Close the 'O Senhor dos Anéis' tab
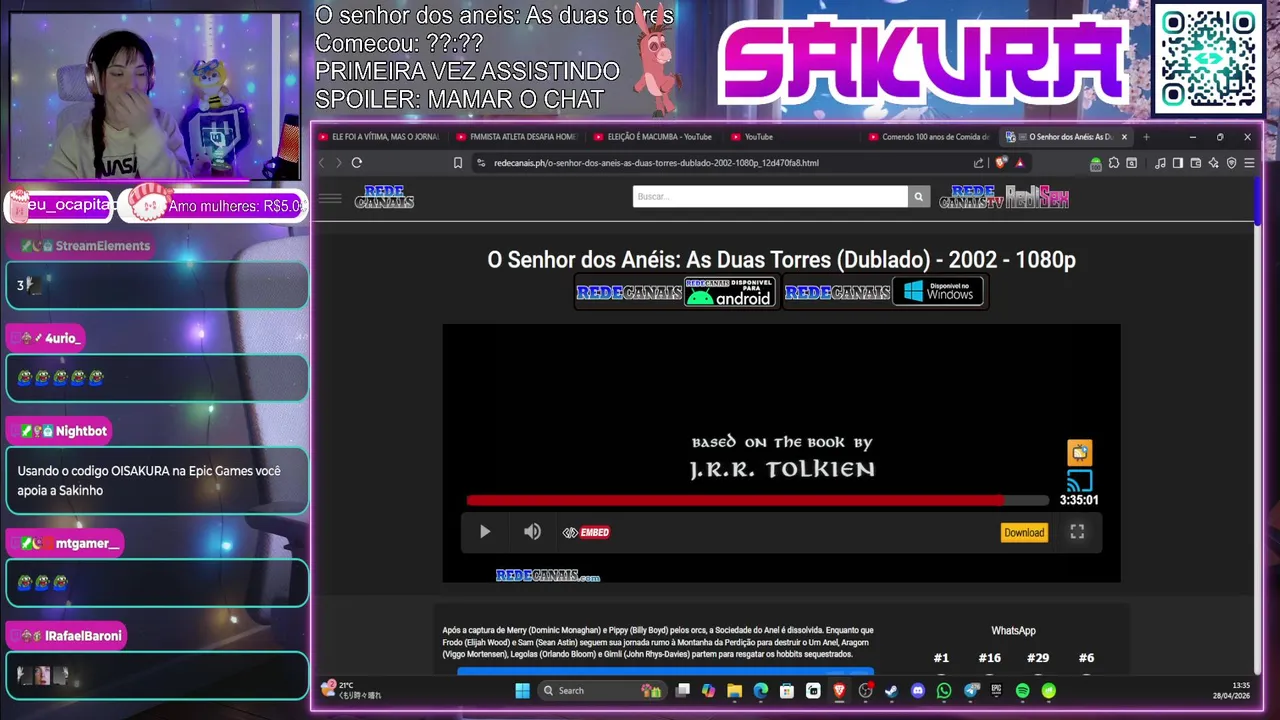This screenshot has height=720, width=1280. (1124, 137)
